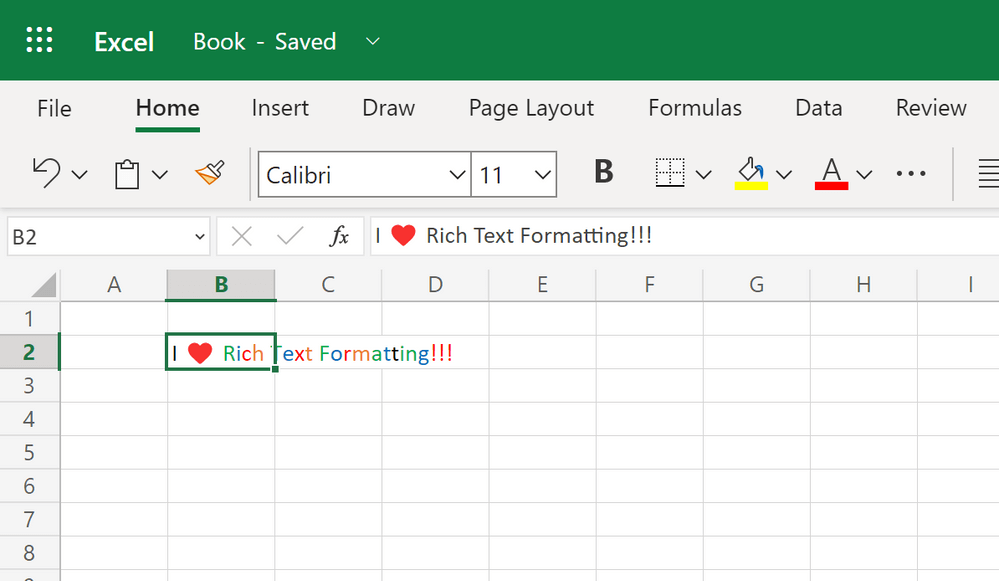This screenshot has height=581, width=999.
Task: Select row 6 header
Action: [x=29, y=486]
